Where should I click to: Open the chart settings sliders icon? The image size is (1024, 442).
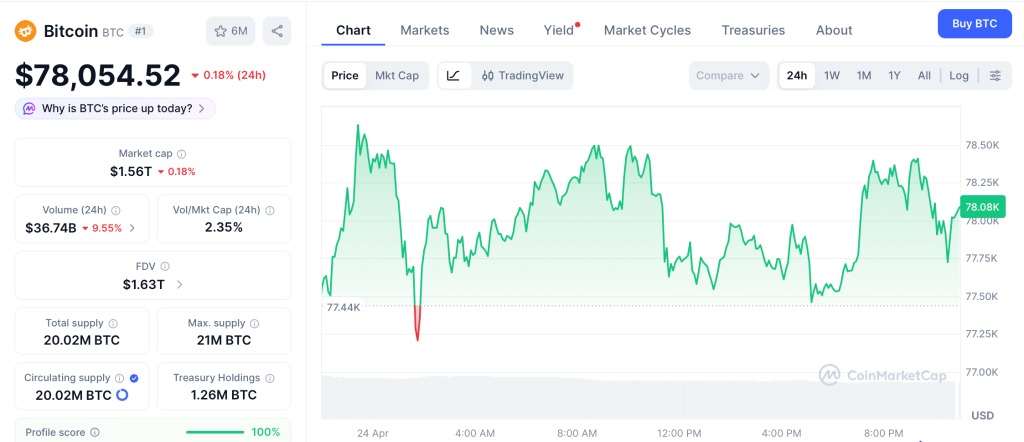click(x=995, y=75)
